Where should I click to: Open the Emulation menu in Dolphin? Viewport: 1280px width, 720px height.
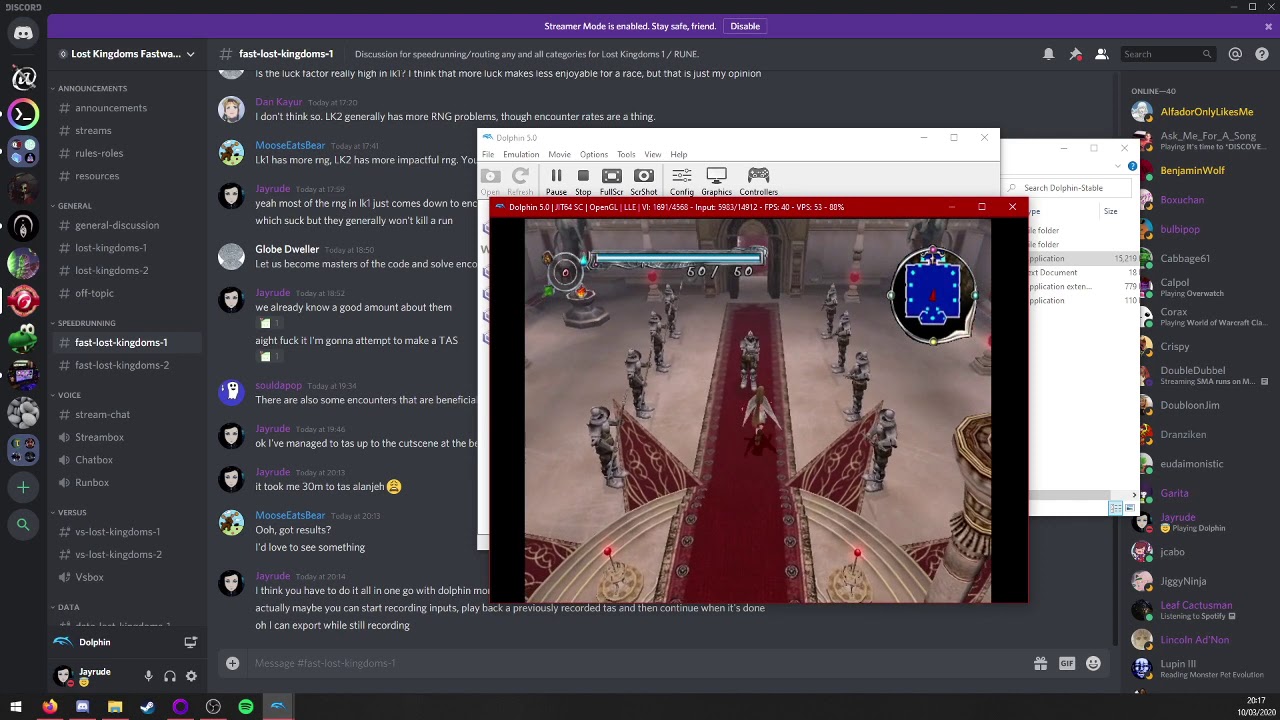pos(521,154)
